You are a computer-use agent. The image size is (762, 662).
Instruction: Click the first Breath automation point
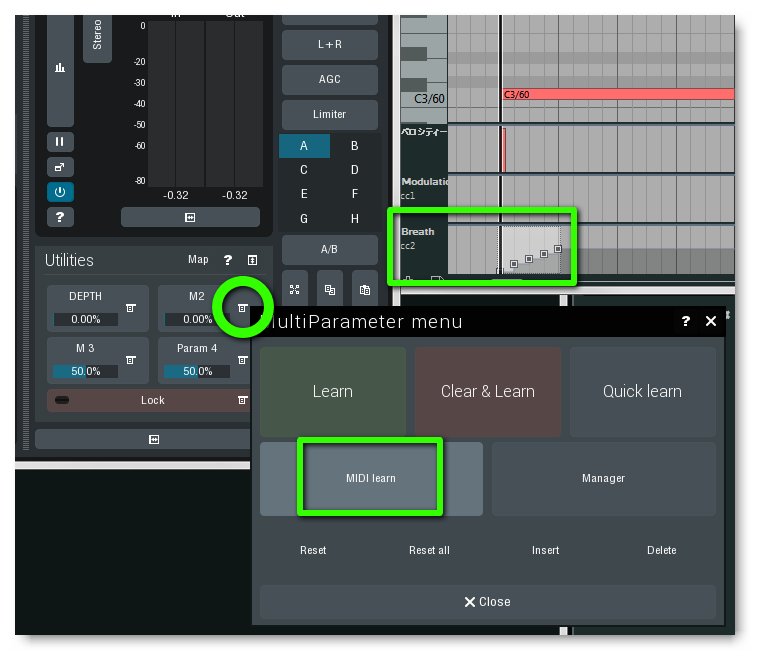[499, 271]
